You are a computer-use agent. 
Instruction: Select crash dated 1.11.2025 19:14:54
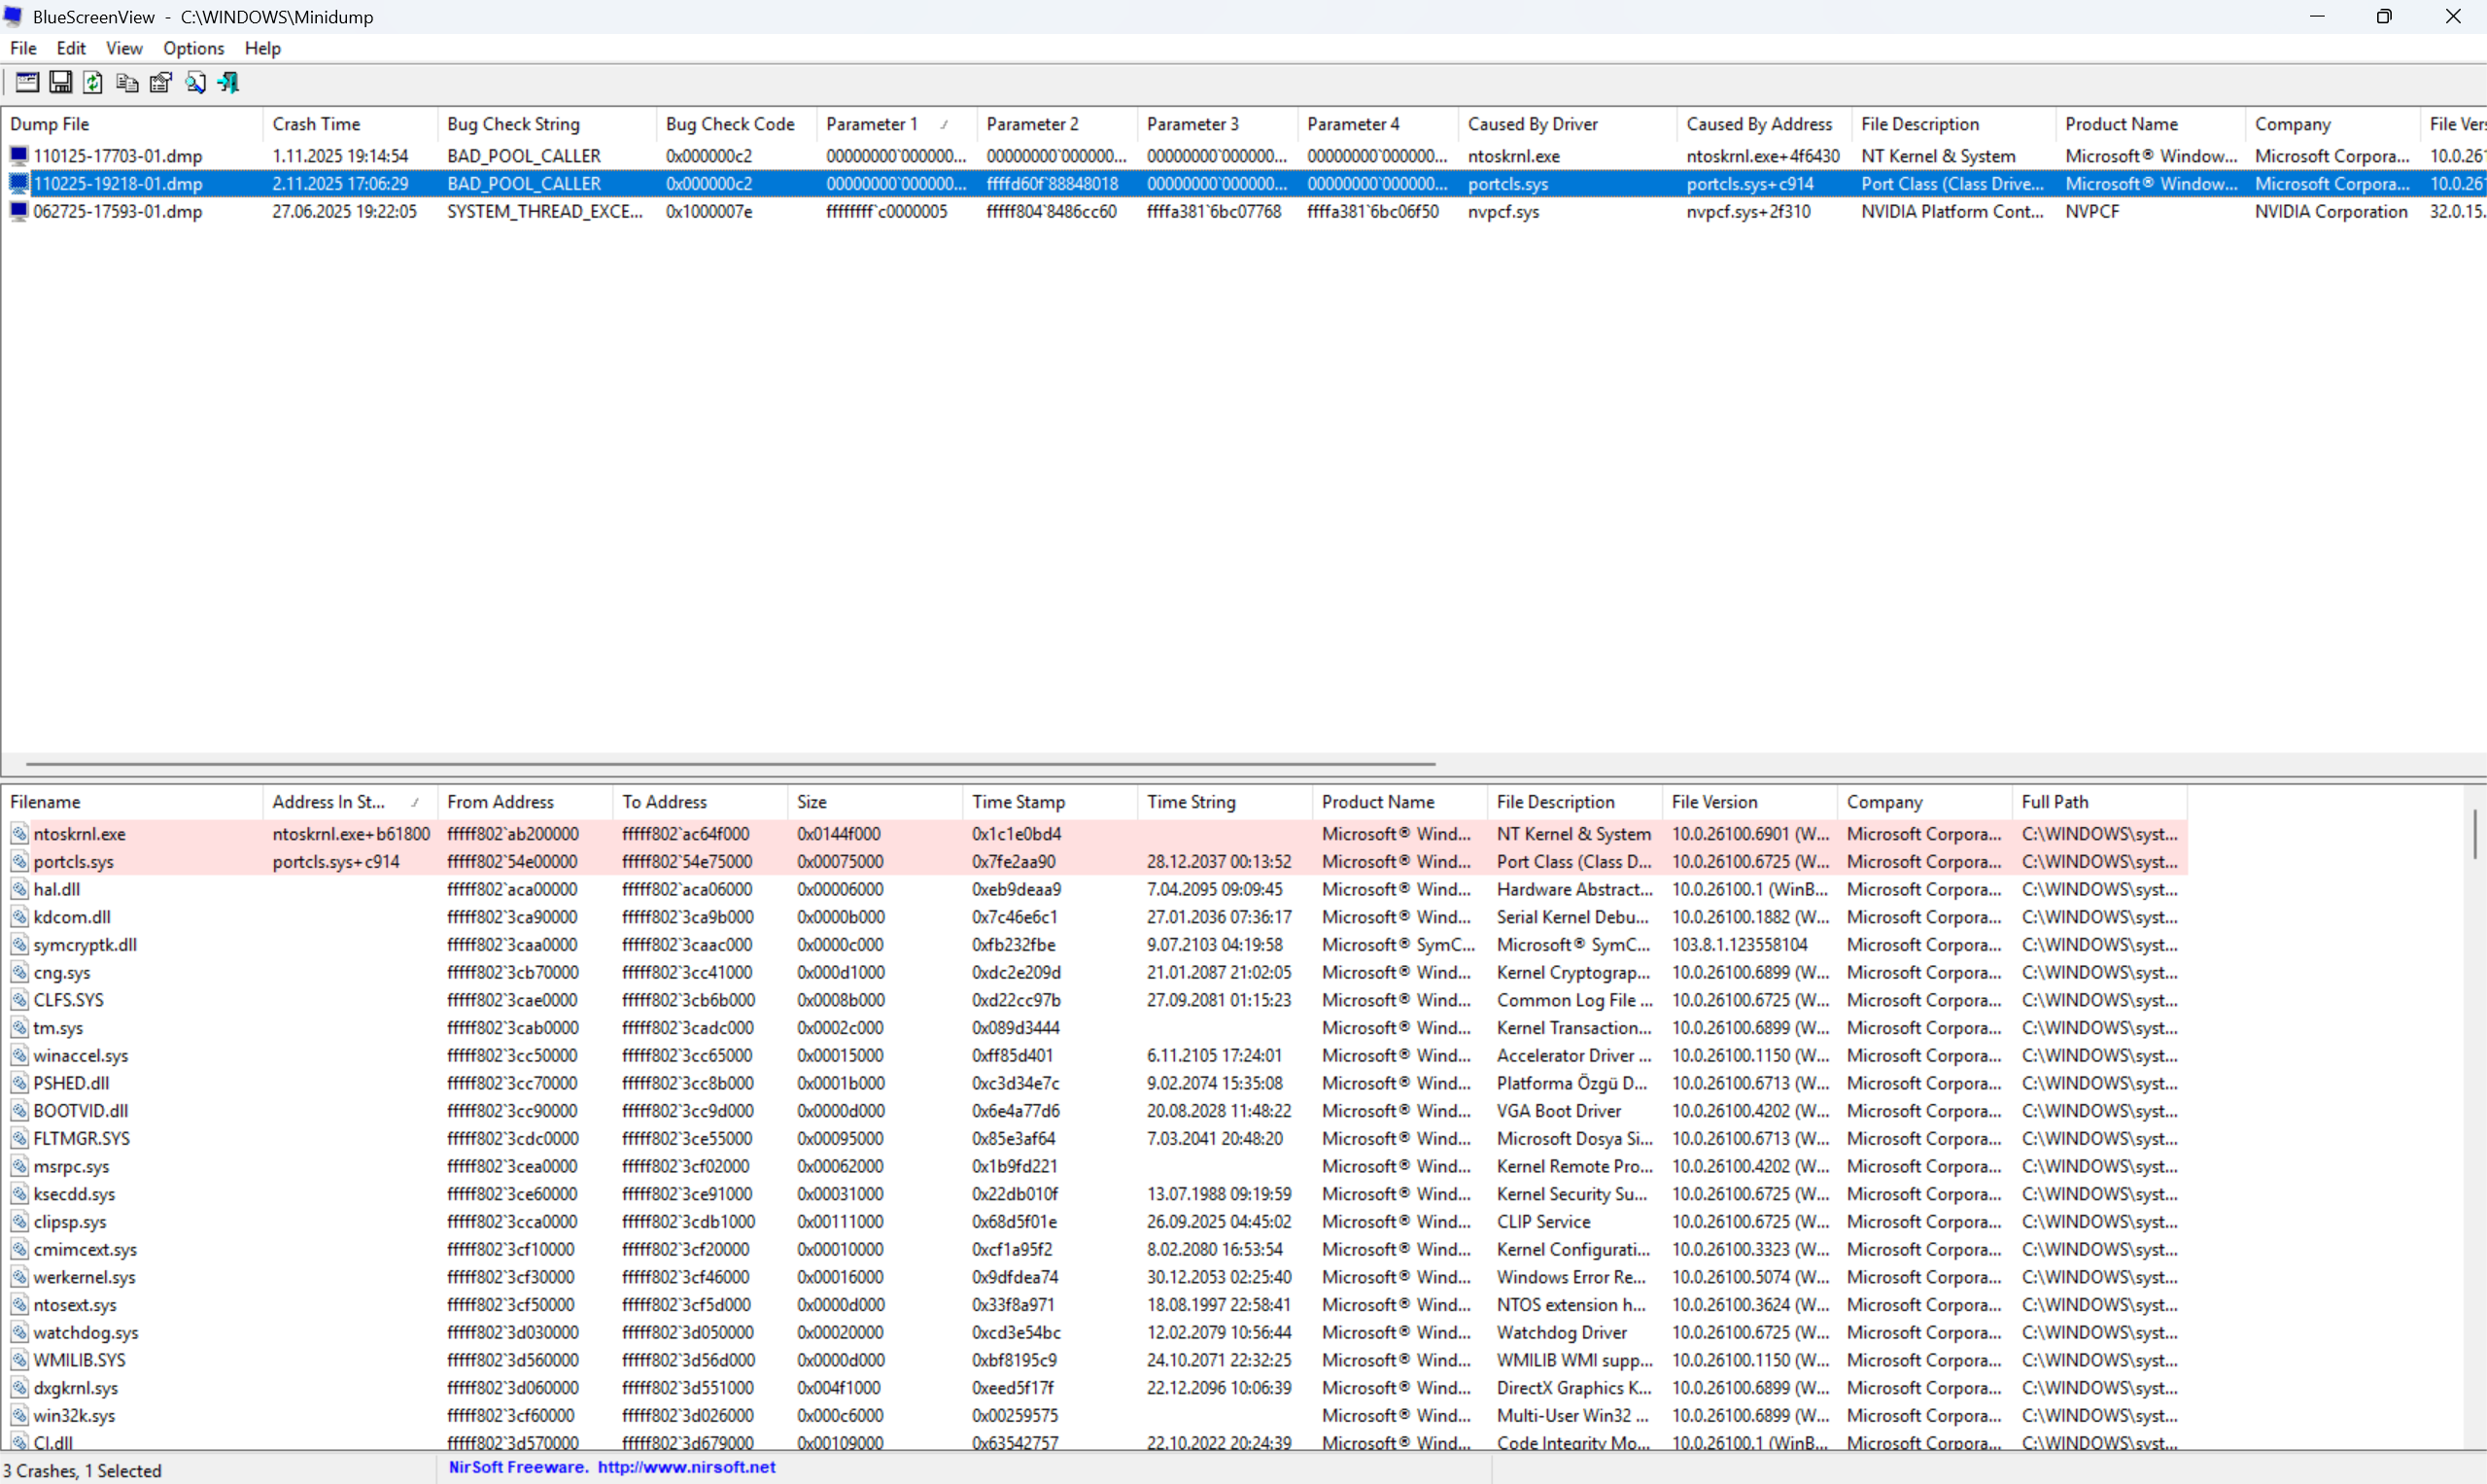340,156
